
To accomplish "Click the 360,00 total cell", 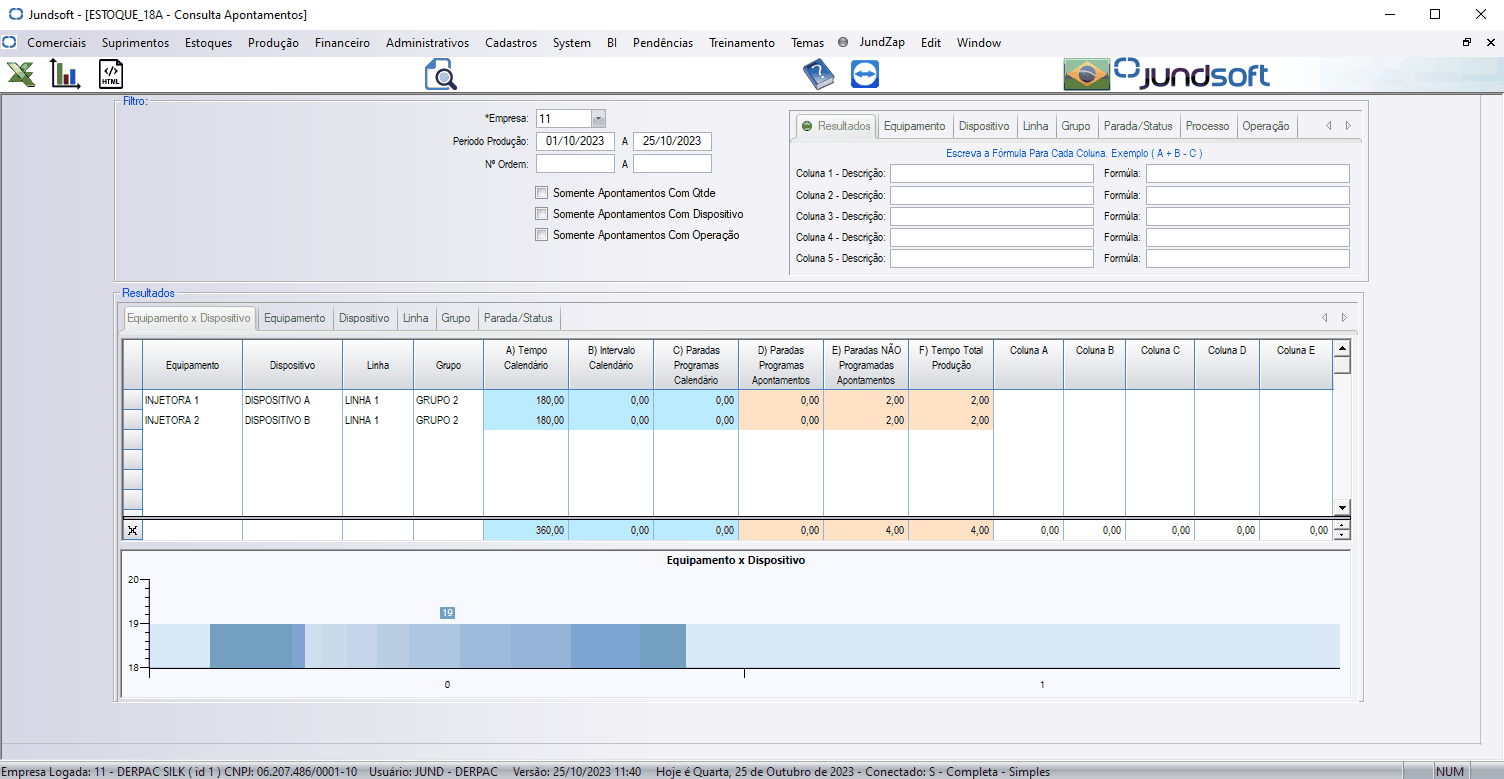I will tap(526, 531).
